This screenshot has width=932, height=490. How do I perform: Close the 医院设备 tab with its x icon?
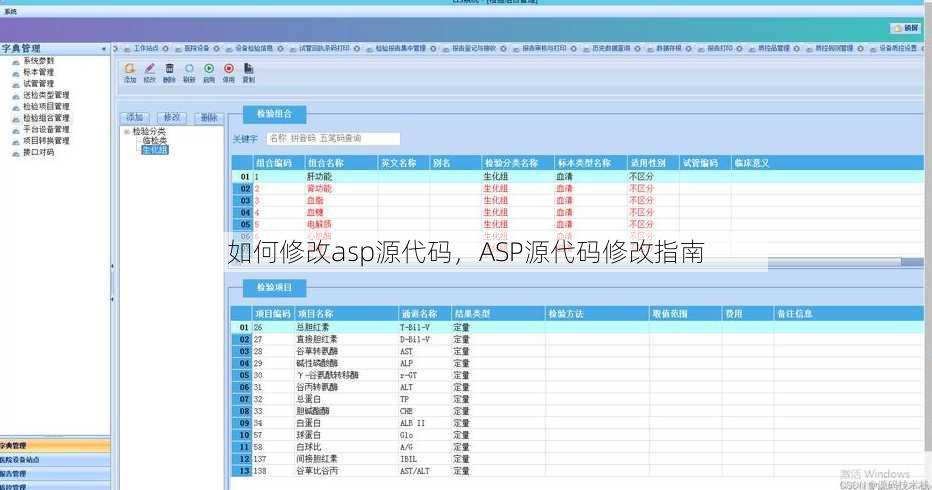coord(216,49)
